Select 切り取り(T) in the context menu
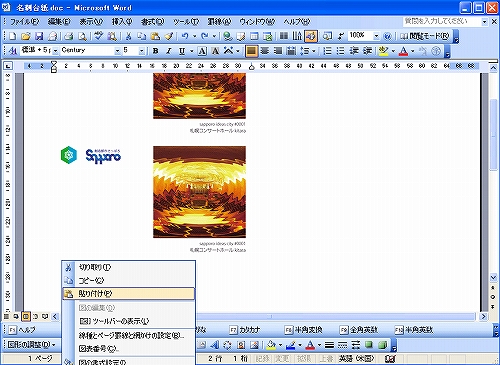500x365 pixels. [x=128, y=267]
